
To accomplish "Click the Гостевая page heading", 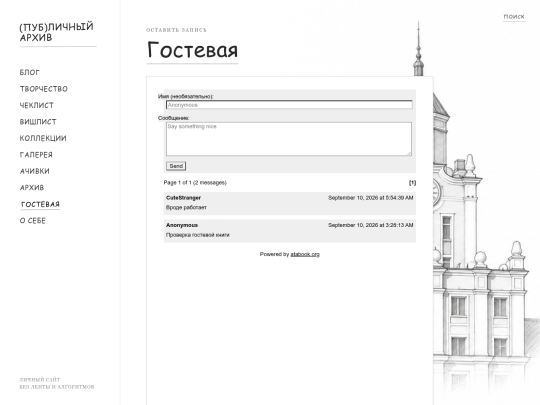I will coord(193,50).
